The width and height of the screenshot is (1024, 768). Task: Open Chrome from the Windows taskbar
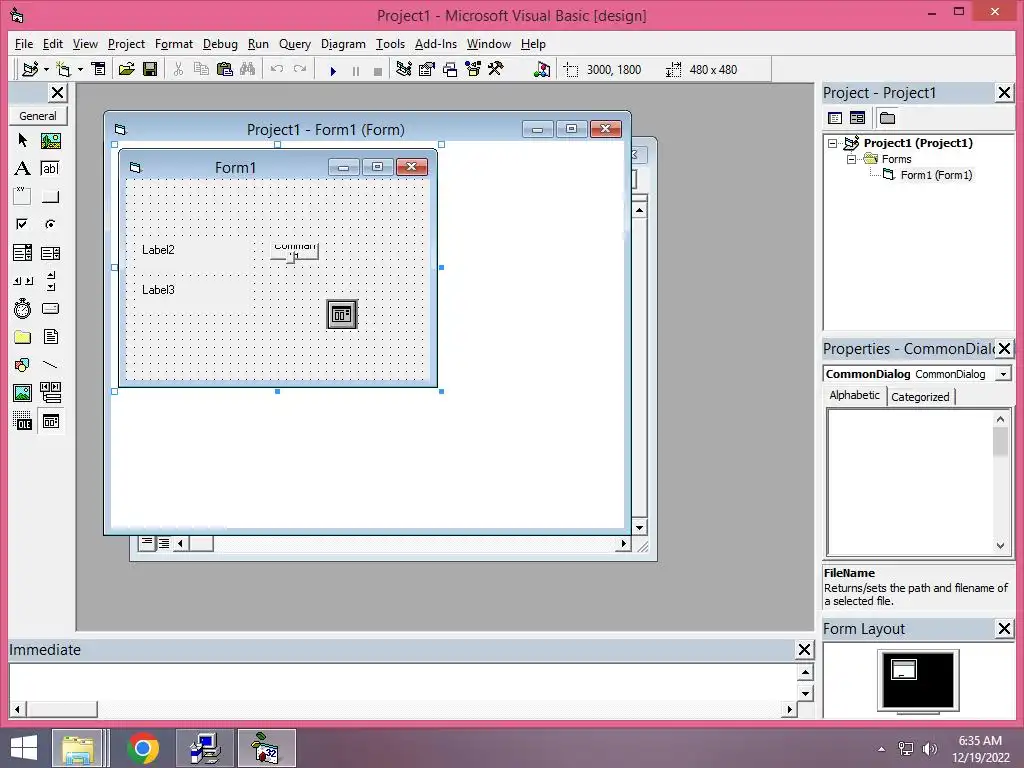(143, 748)
